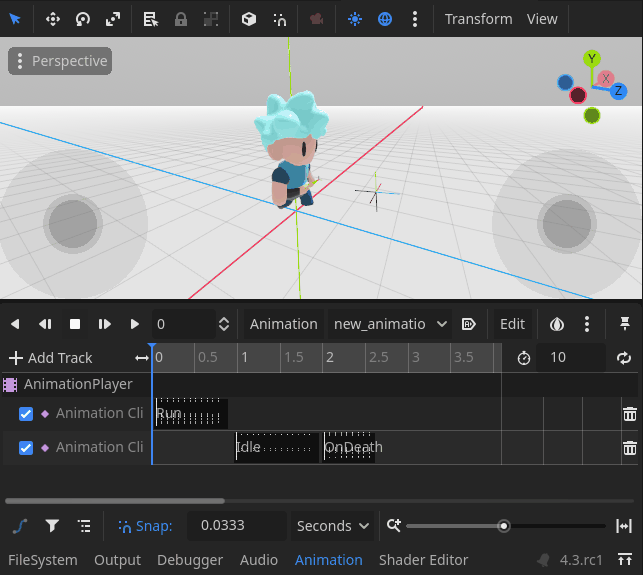Open the animation Edit menu
Viewport: 643px width, 575px height.
click(512, 324)
